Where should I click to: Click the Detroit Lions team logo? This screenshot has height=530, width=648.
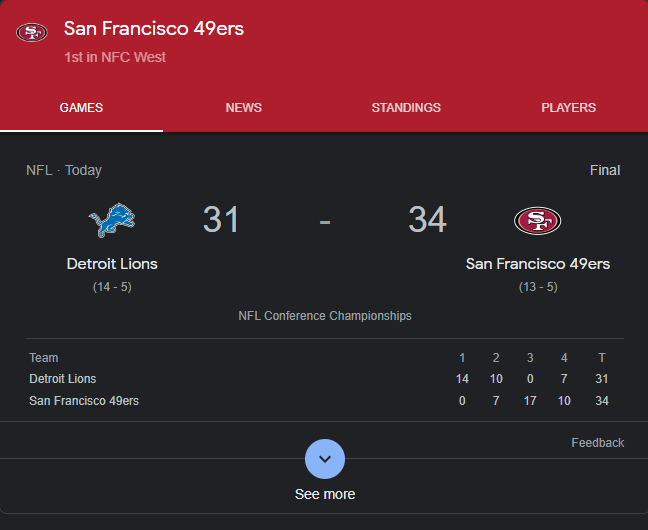point(112,220)
